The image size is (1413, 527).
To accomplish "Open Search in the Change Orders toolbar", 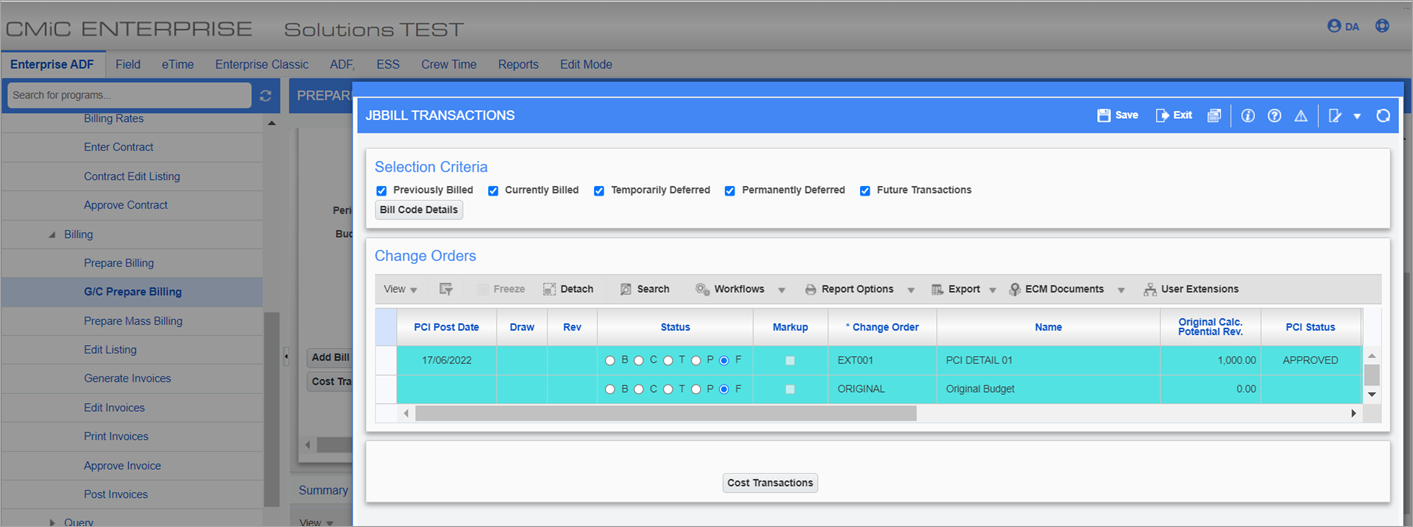I will tap(645, 289).
